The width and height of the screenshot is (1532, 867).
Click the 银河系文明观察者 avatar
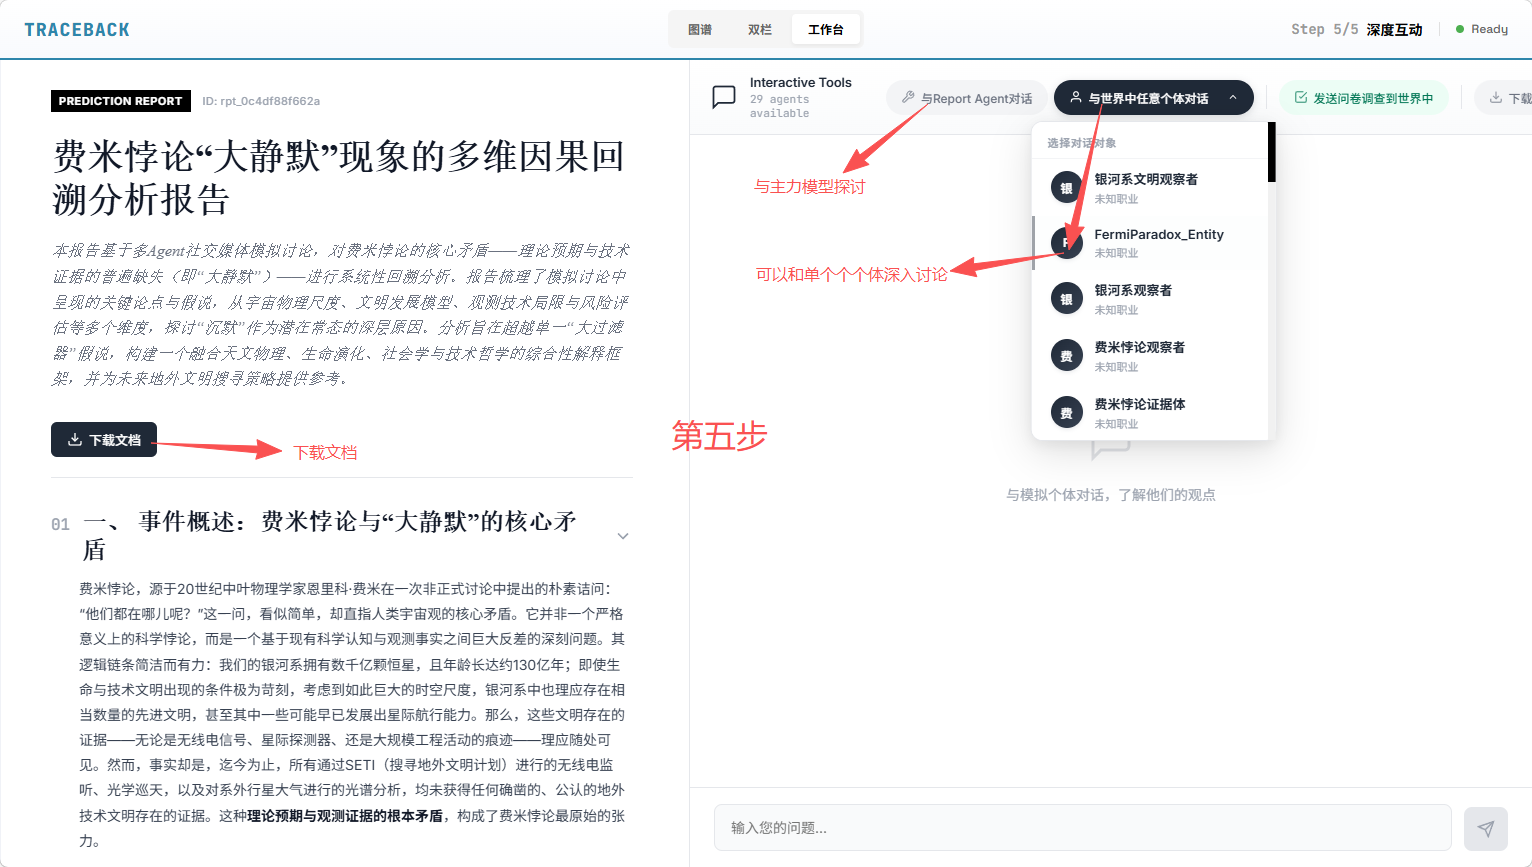1066,186
